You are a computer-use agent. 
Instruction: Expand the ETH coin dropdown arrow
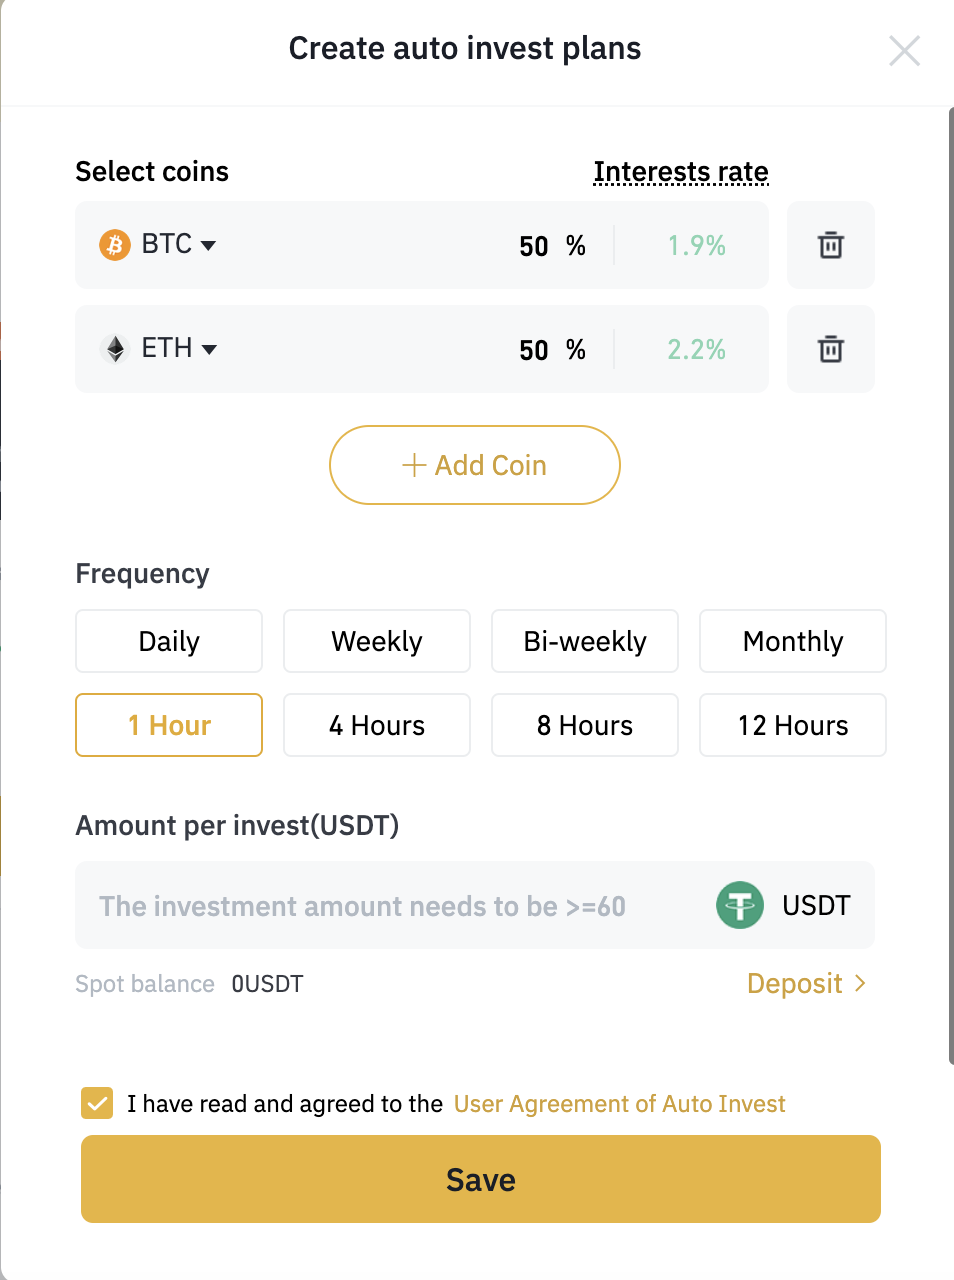click(x=209, y=350)
